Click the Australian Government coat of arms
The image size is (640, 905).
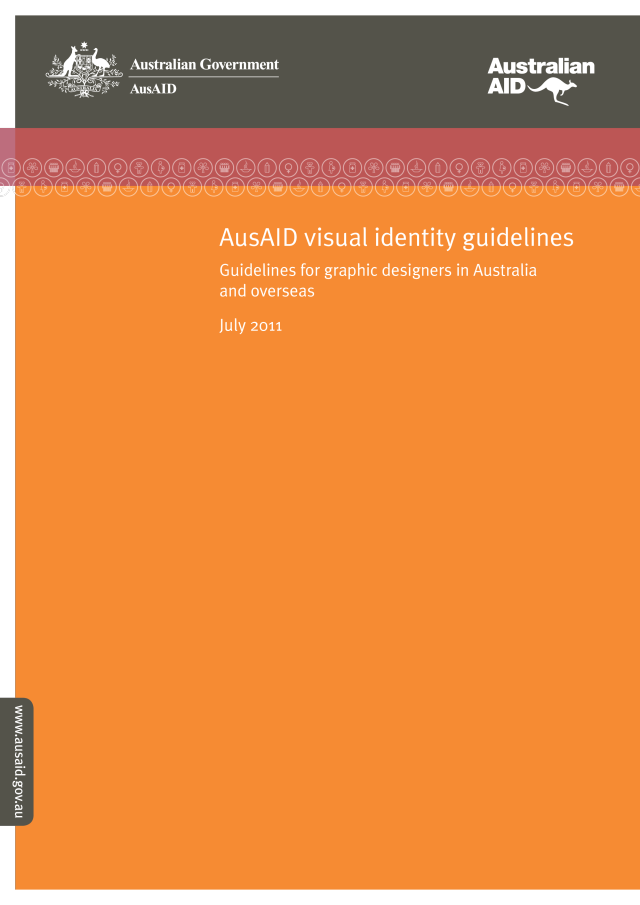[84, 70]
